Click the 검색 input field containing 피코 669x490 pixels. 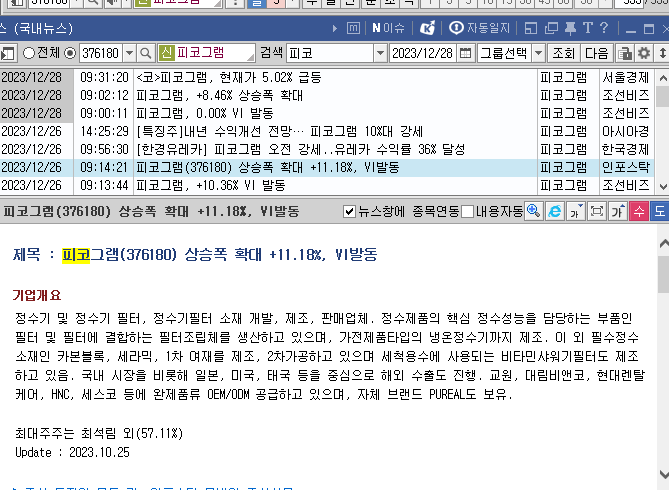[x=330, y=53]
